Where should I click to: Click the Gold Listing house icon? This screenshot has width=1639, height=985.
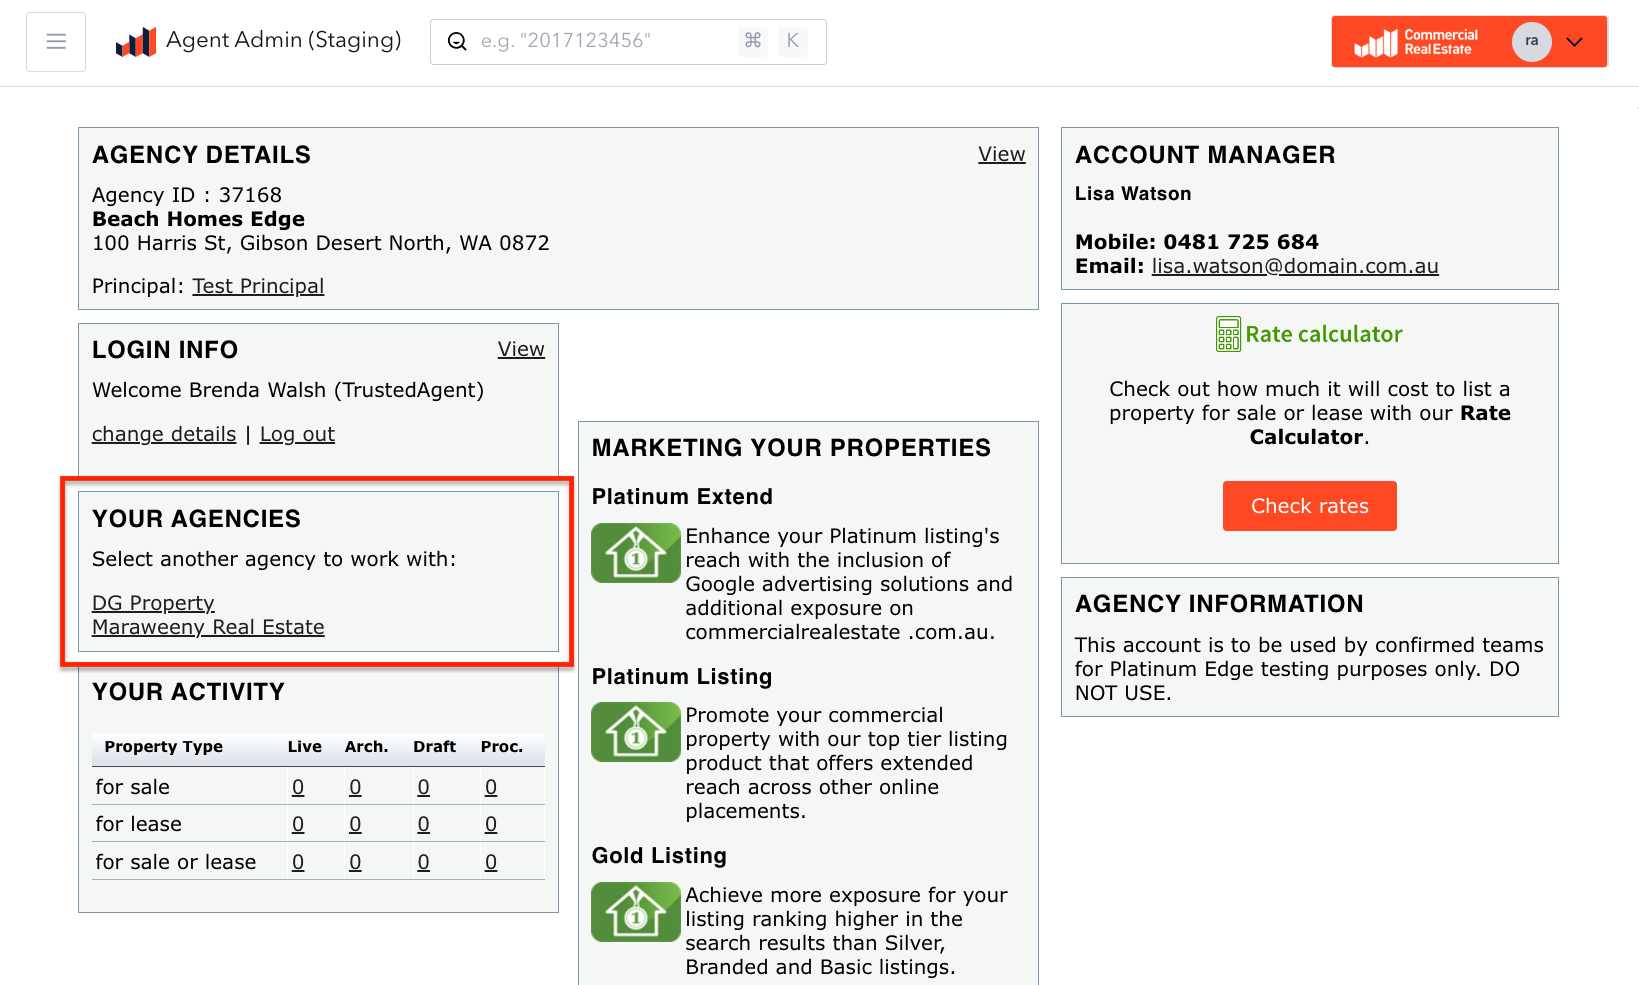[636, 912]
